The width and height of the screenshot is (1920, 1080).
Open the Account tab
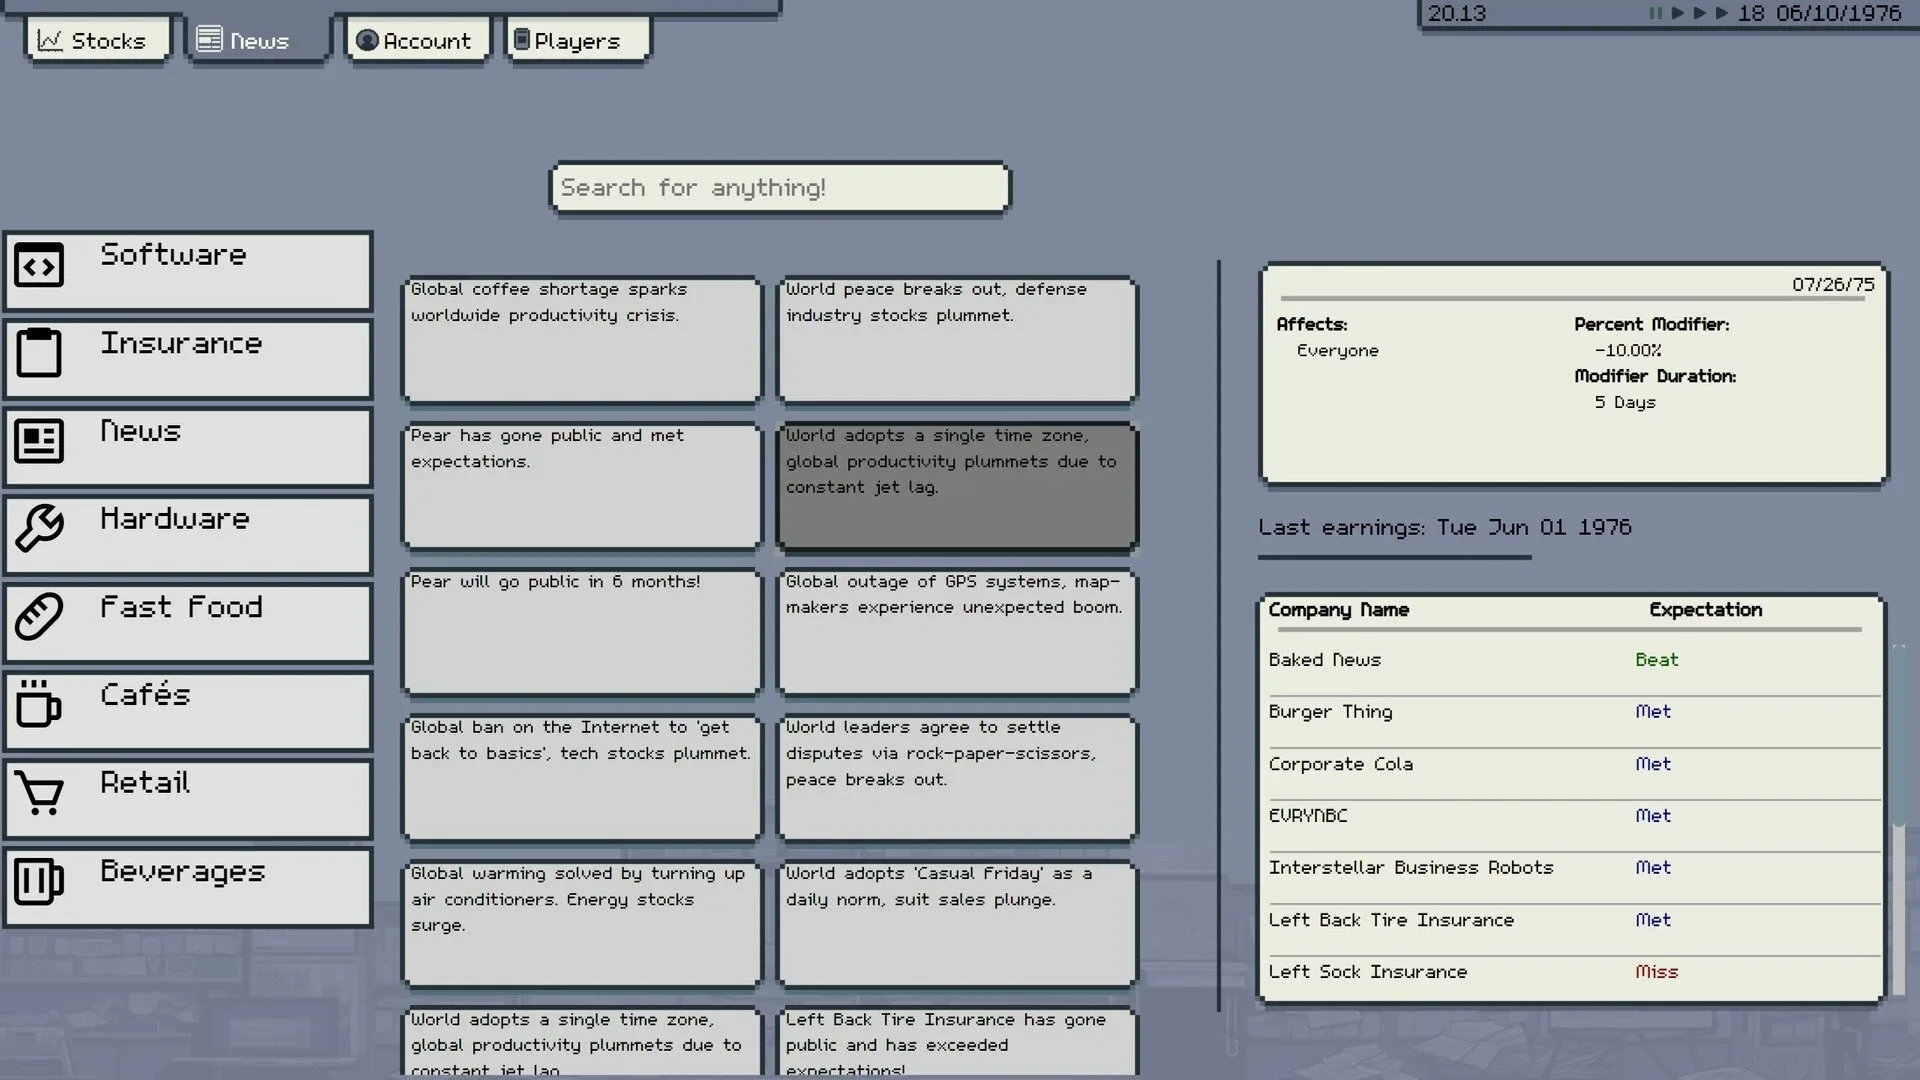tap(416, 41)
